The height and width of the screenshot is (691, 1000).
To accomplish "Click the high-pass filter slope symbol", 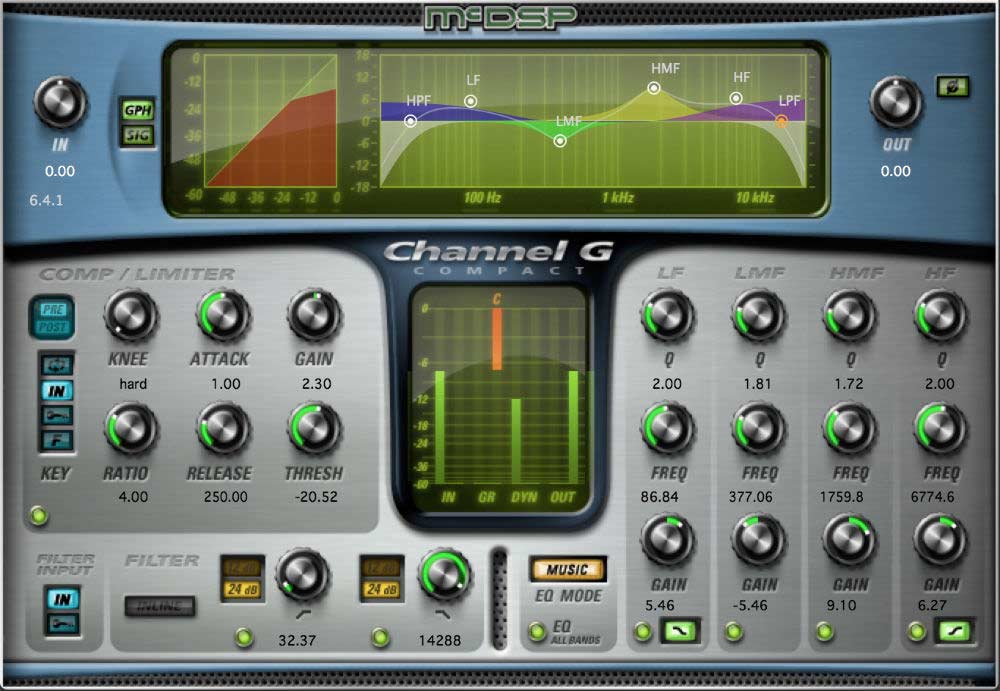I will [303, 614].
